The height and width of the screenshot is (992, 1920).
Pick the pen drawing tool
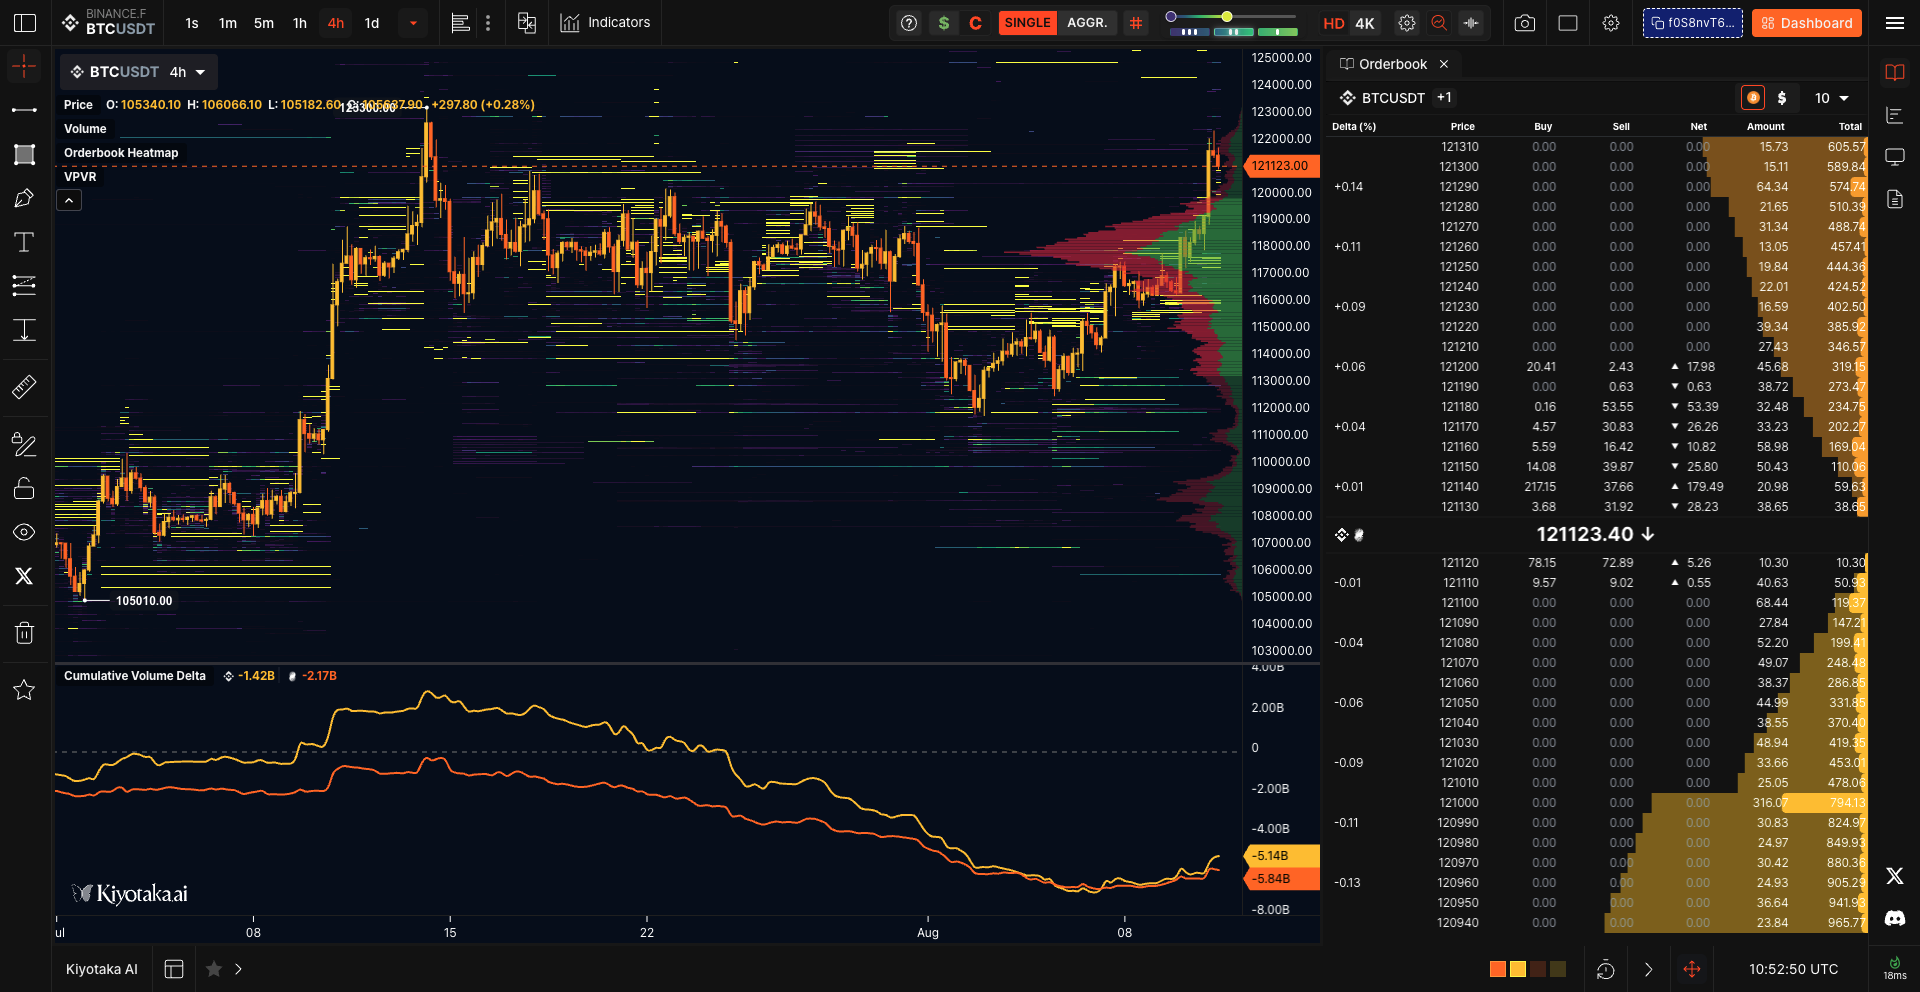click(24, 198)
